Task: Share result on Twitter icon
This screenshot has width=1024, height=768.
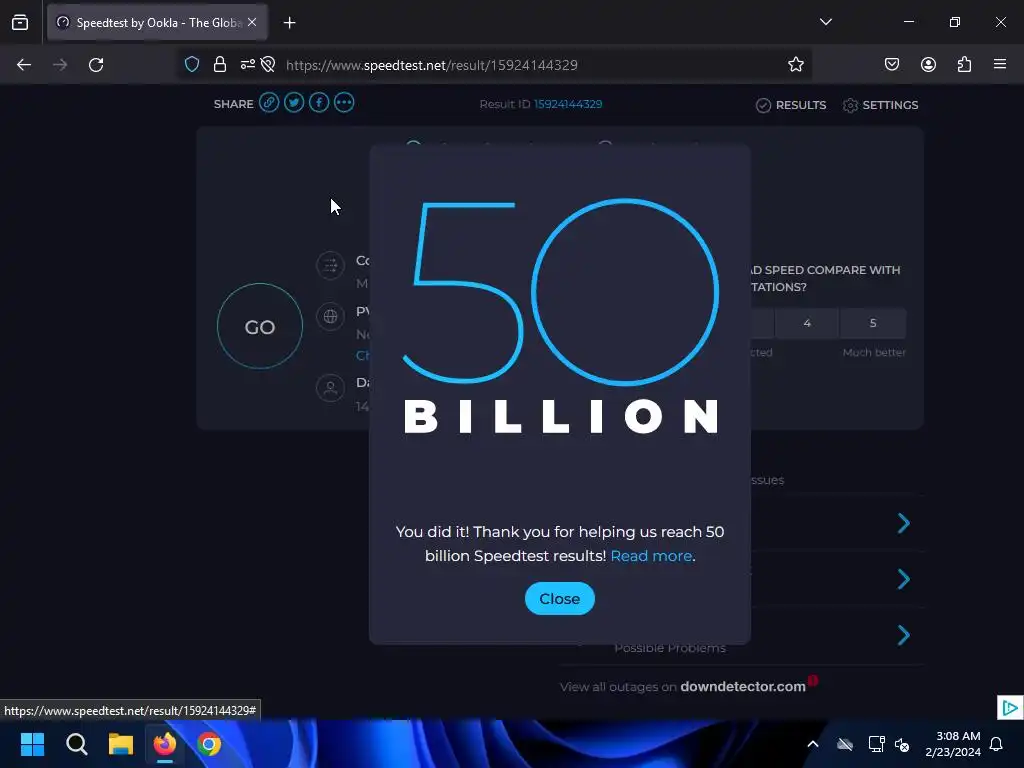Action: pos(294,103)
